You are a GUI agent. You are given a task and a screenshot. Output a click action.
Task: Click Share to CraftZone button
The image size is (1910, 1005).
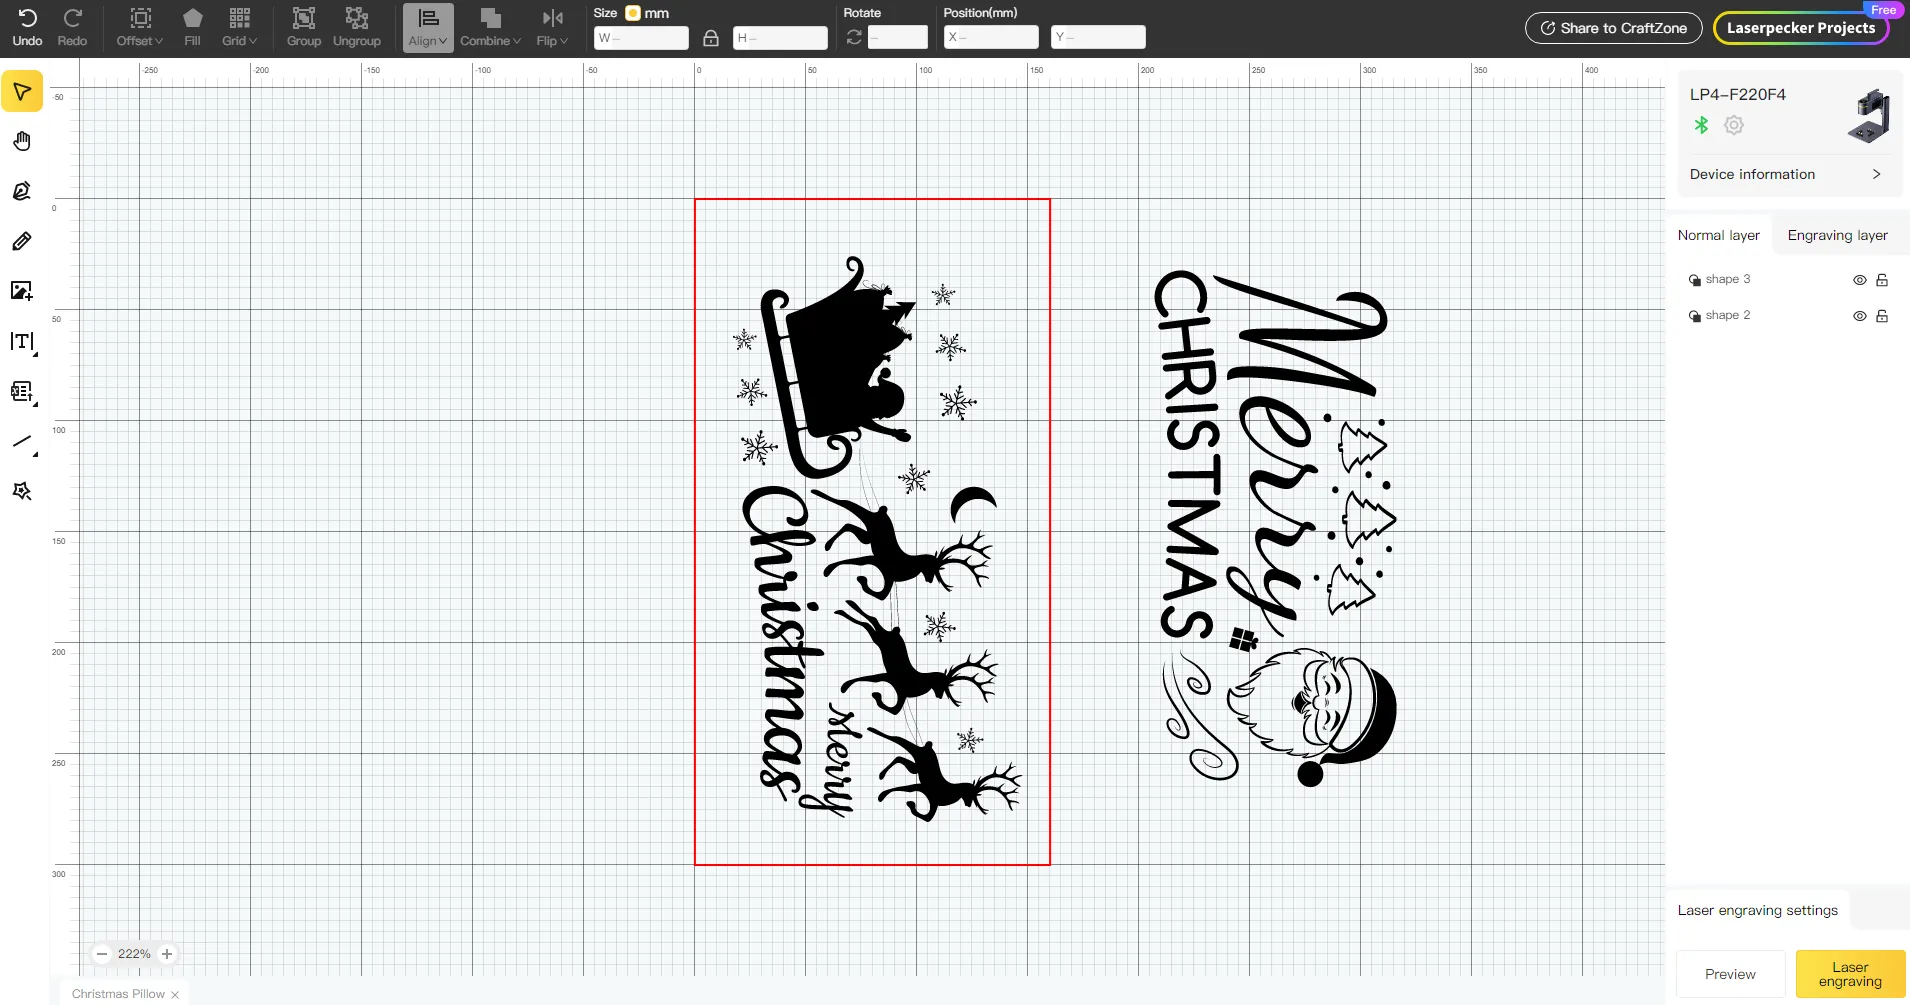(1613, 28)
